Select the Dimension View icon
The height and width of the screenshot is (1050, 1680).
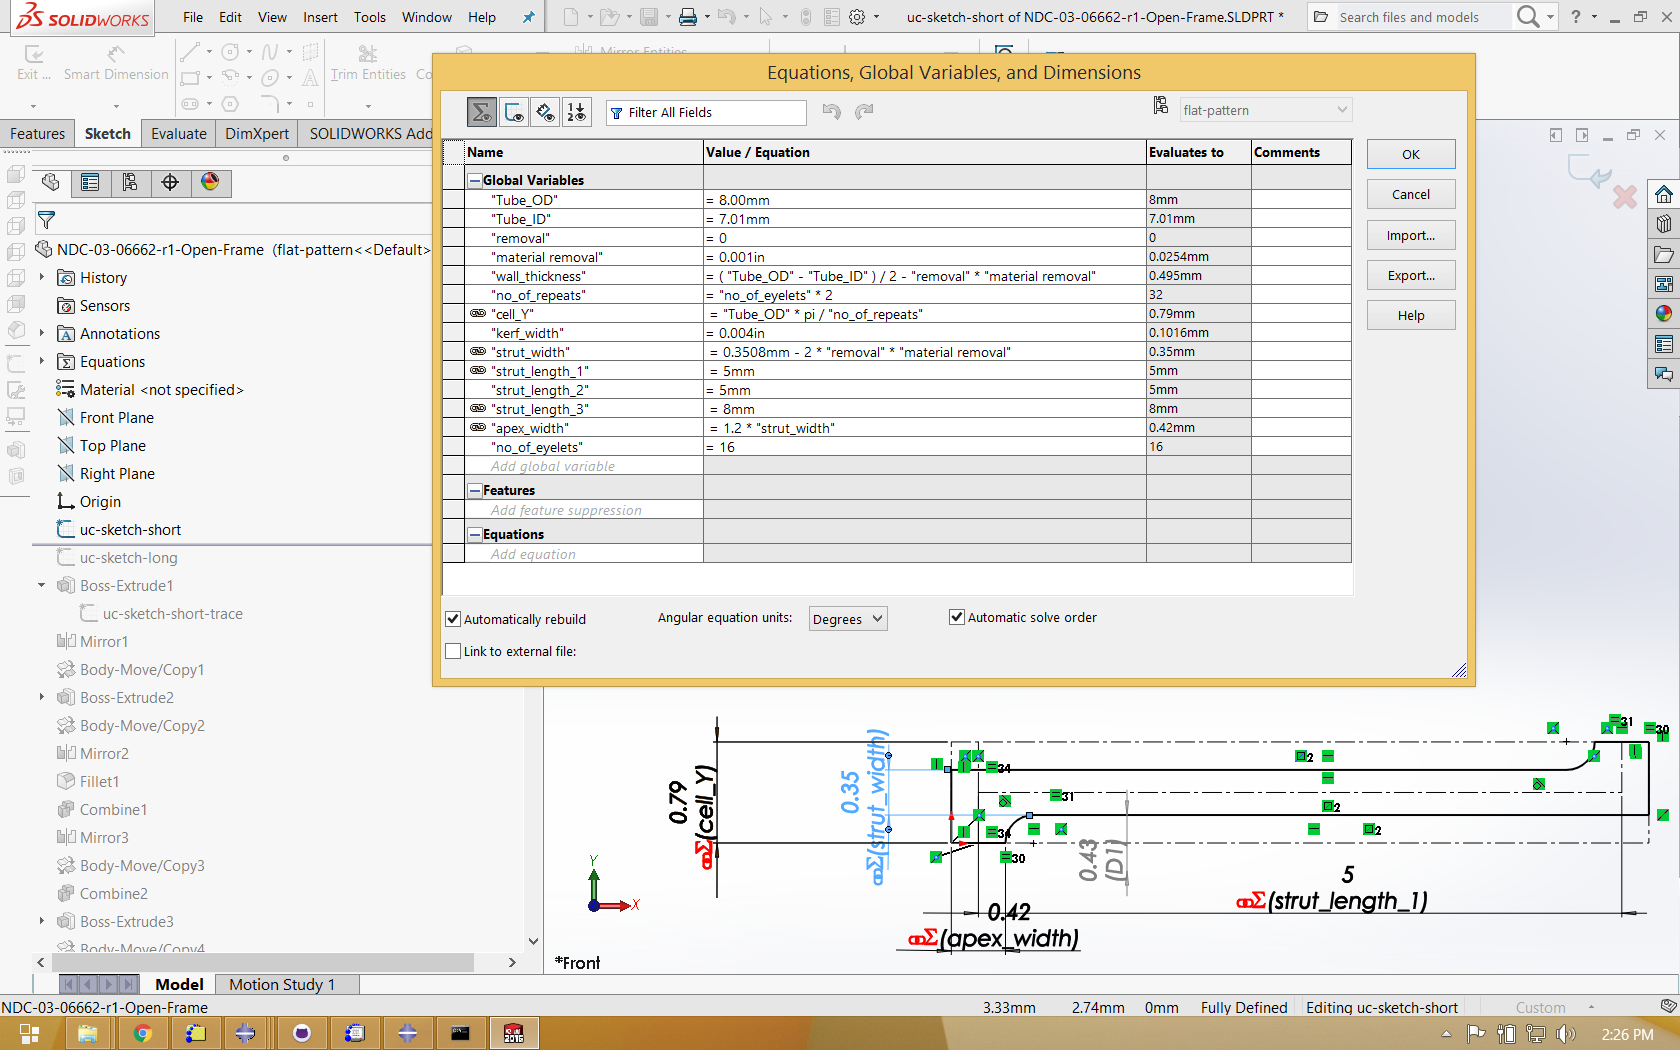(x=545, y=112)
